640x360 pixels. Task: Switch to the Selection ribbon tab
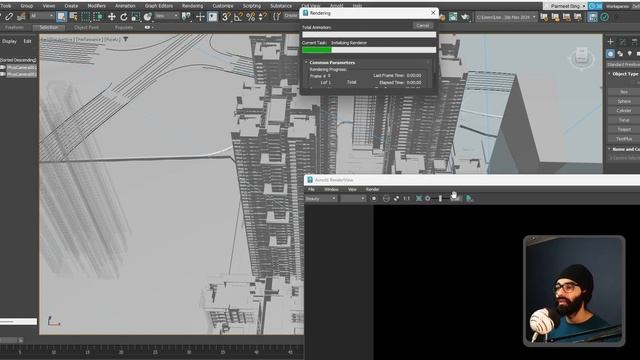tap(49, 27)
